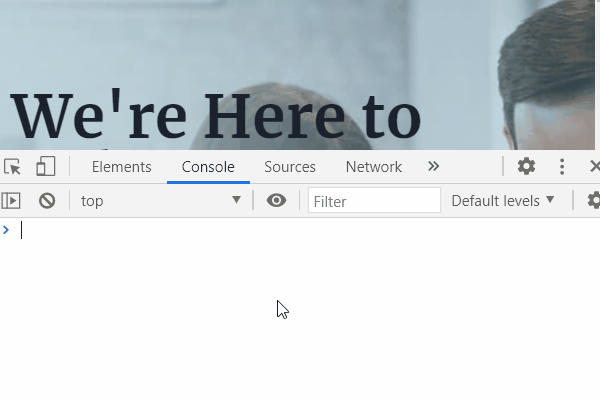Screen dimensions: 600x401
Task: Open the Network tab
Action: (373, 167)
